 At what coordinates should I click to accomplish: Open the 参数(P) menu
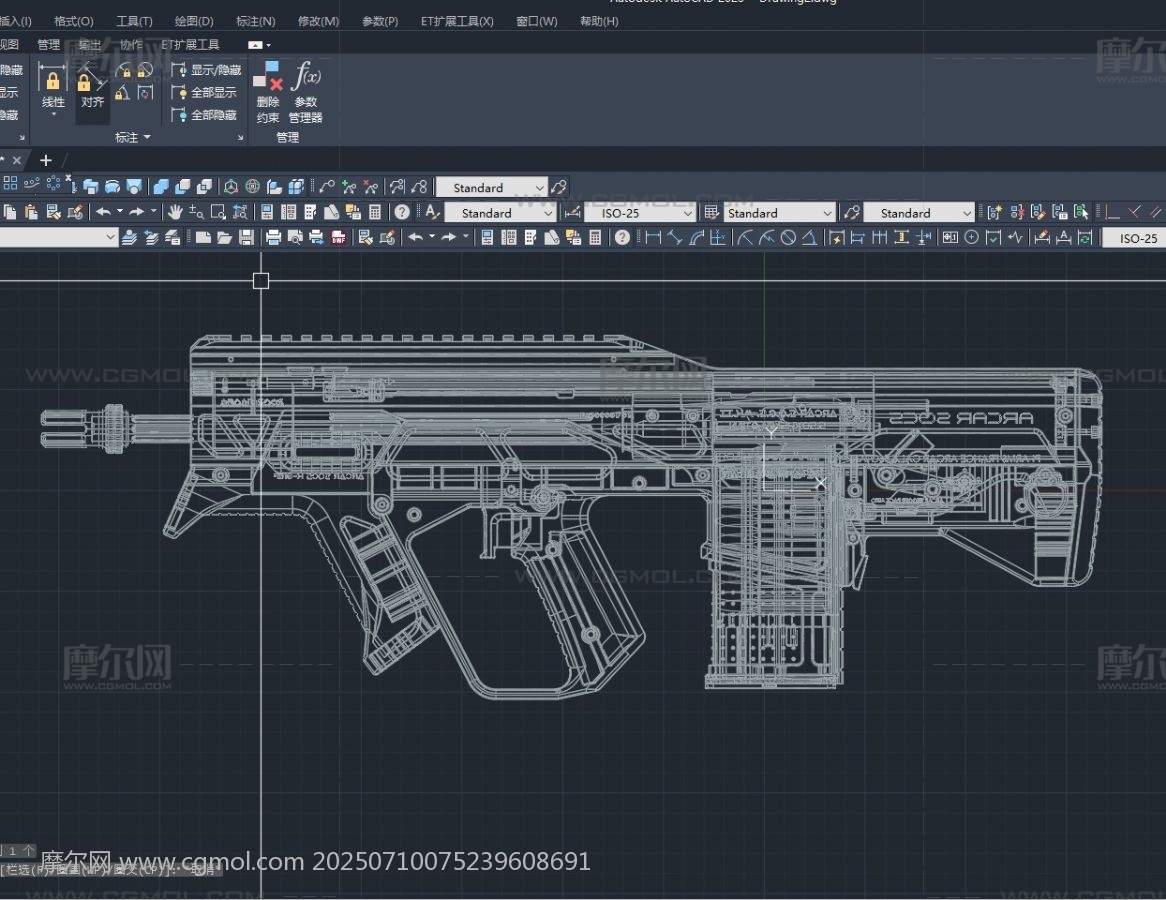tap(380, 21)
